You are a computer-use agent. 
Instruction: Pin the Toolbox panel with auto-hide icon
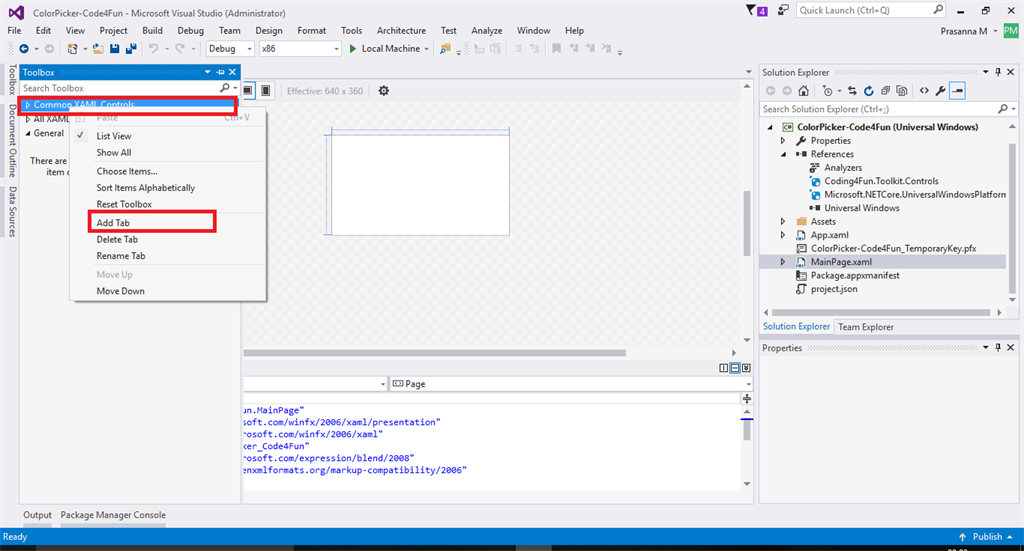[220, 72]
